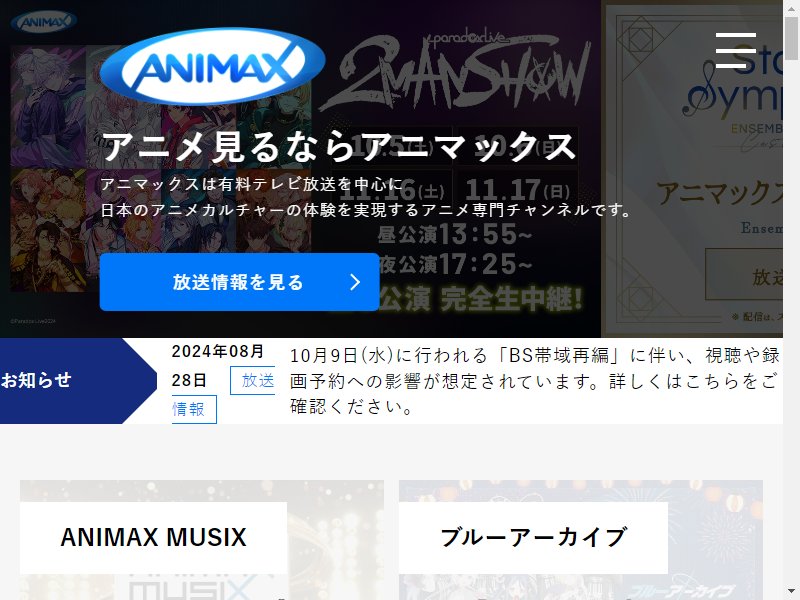Click the small ANIMAX logo in corner

pyautogui.click(x=44, y=22)
